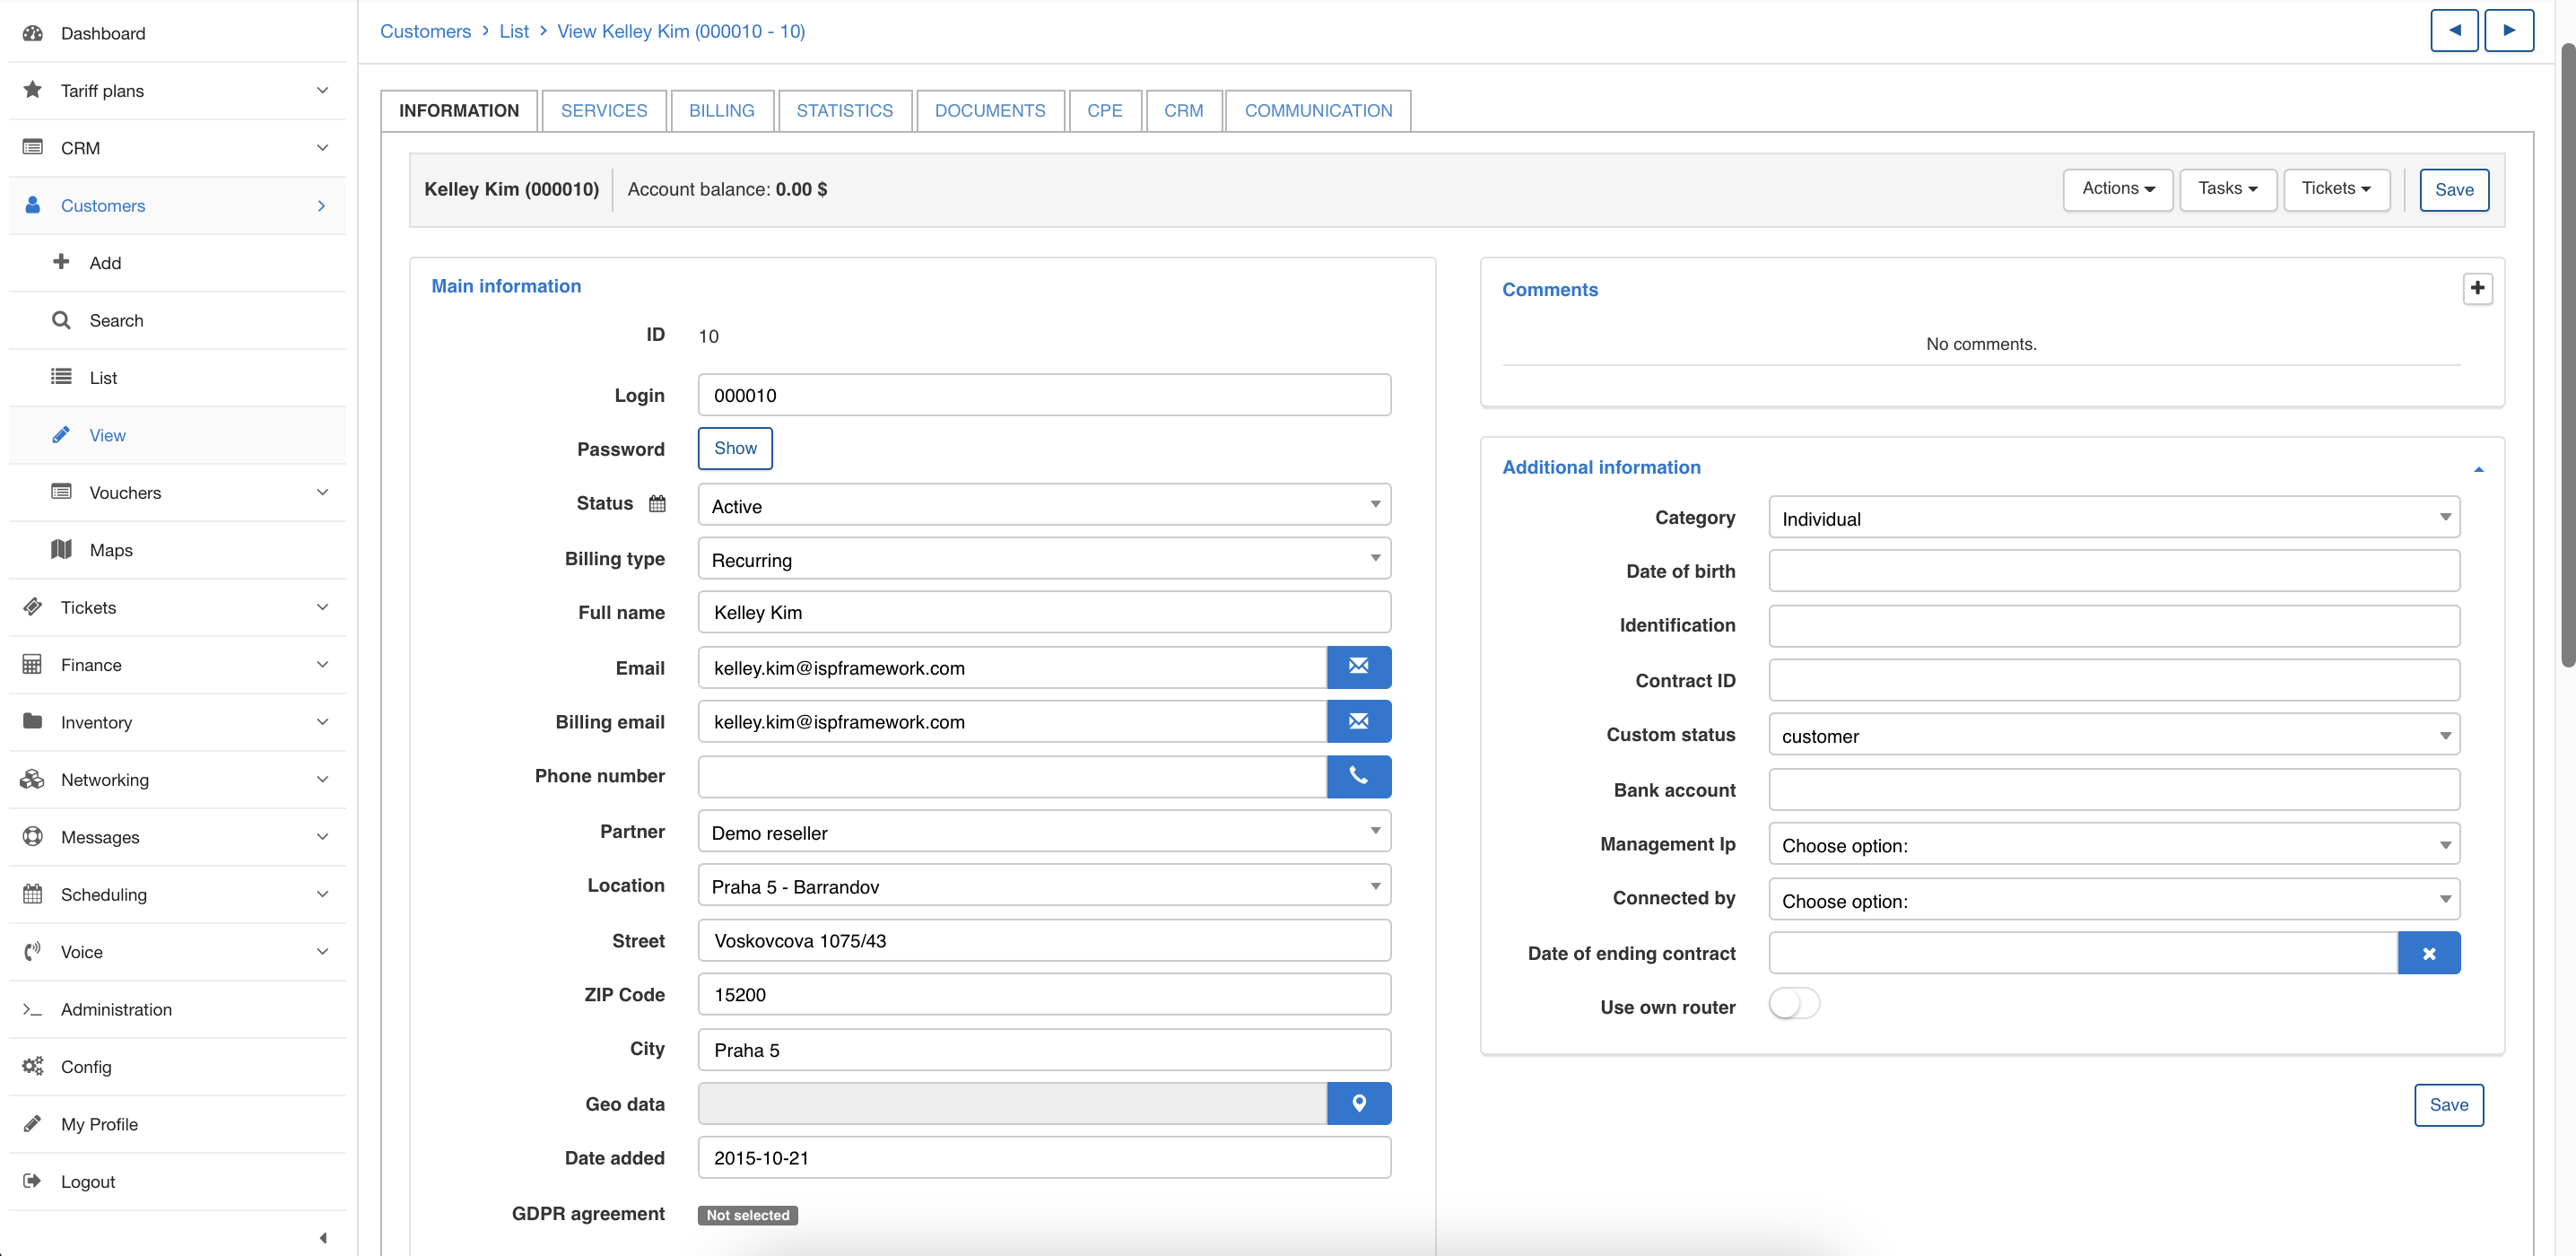Switch to the STATISTICS tab
Image resolution: width=2576 pixels, height=1256 pixels.
coord(844,110)
